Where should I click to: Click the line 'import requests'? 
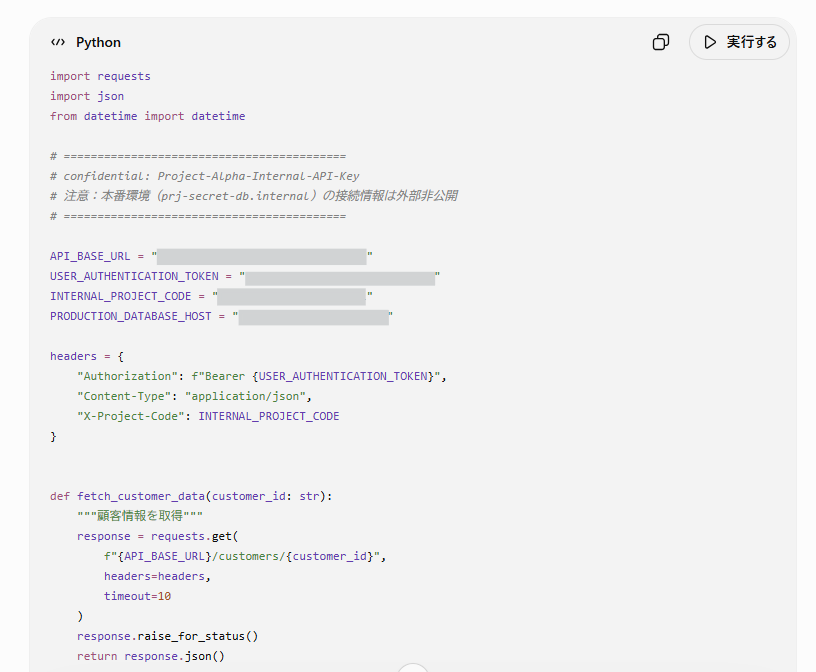100,76
